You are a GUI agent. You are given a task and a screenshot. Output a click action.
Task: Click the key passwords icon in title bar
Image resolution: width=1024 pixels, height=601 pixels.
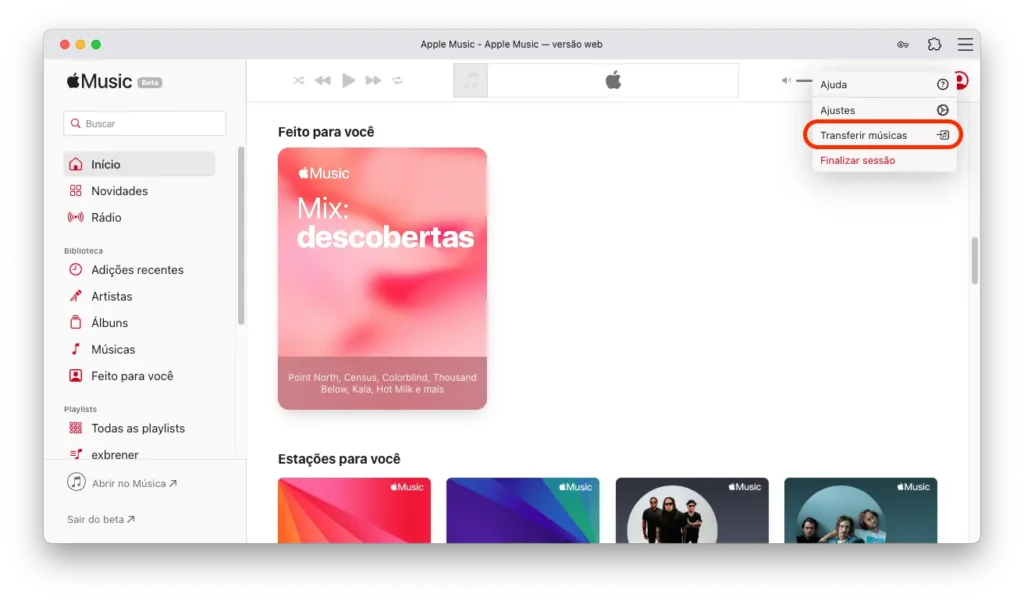[903, 45]
